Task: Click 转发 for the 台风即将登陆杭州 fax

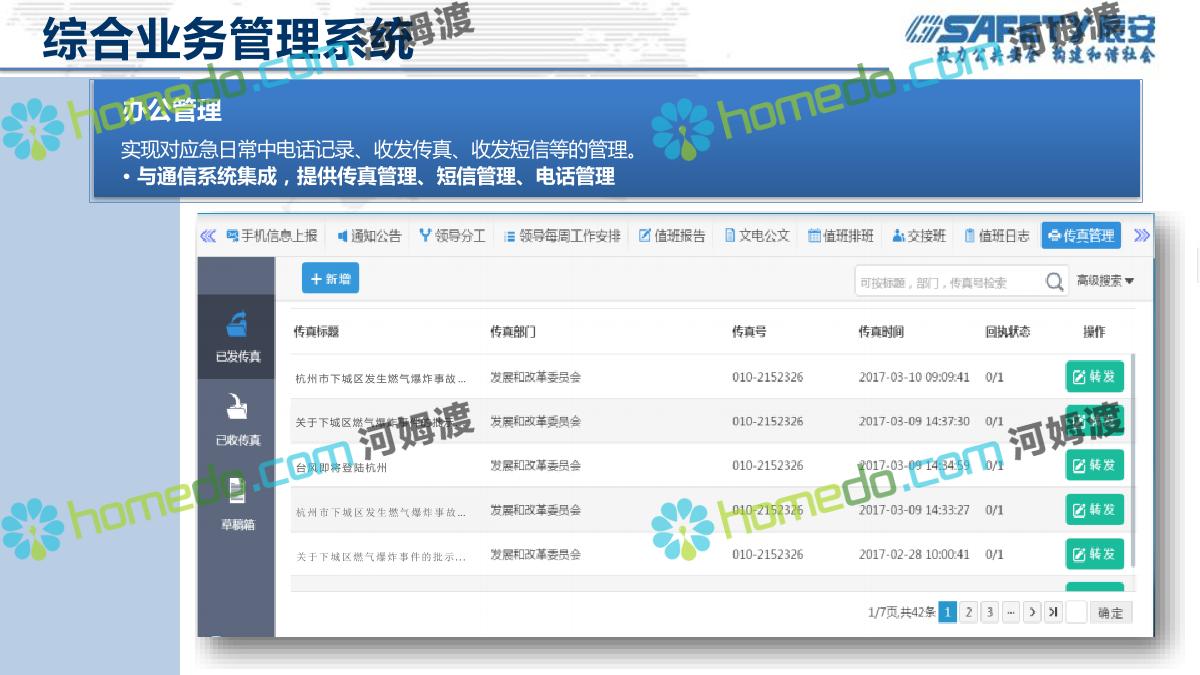Action: (1094, 465)
